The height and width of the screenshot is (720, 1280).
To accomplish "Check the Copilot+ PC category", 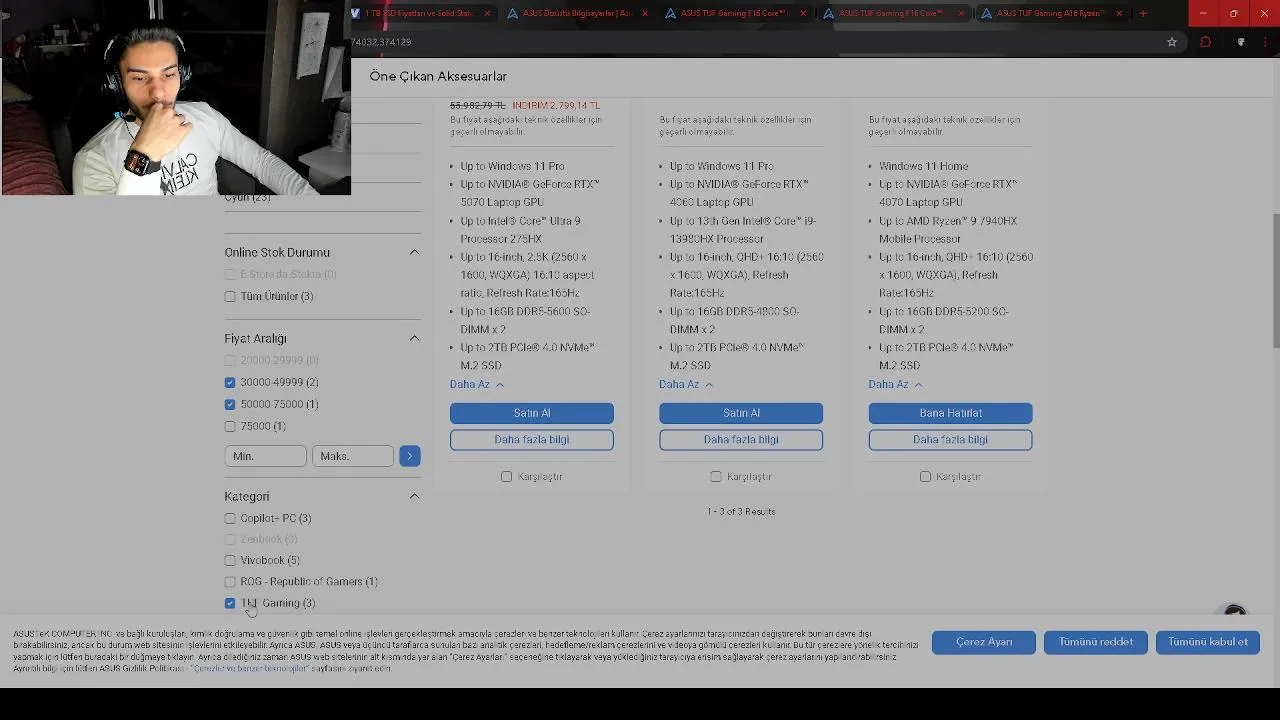I will coord(230,518).
